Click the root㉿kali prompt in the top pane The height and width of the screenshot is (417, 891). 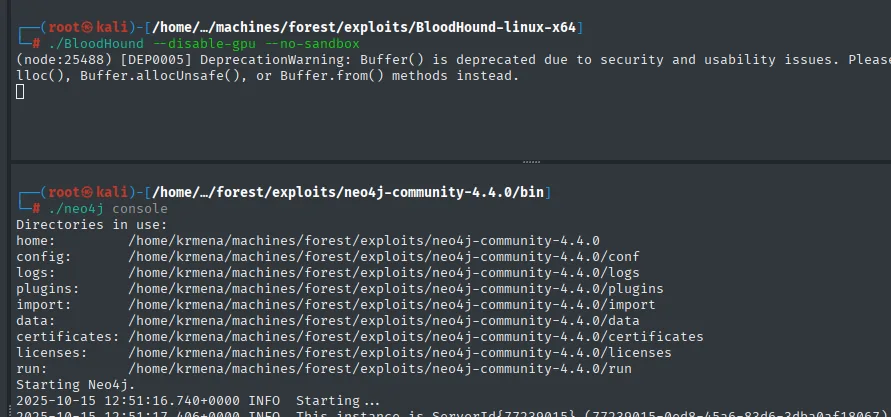click(88, 27)
